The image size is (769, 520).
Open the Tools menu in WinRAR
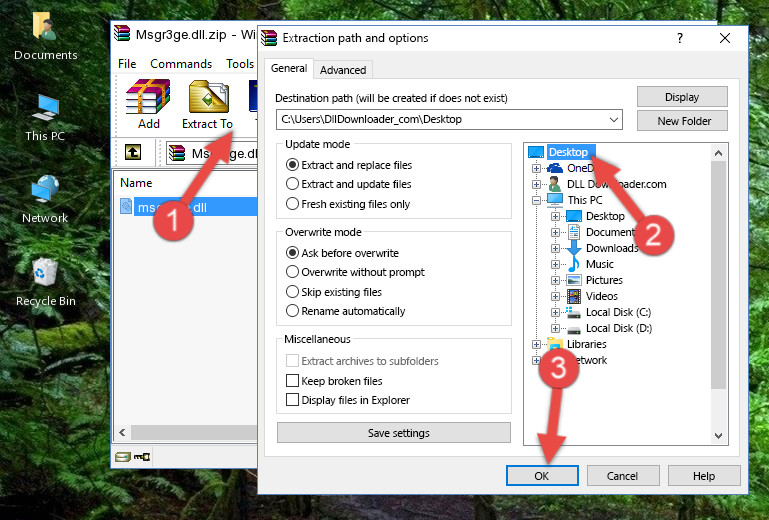pyautogui.click(x=240, y=64)
